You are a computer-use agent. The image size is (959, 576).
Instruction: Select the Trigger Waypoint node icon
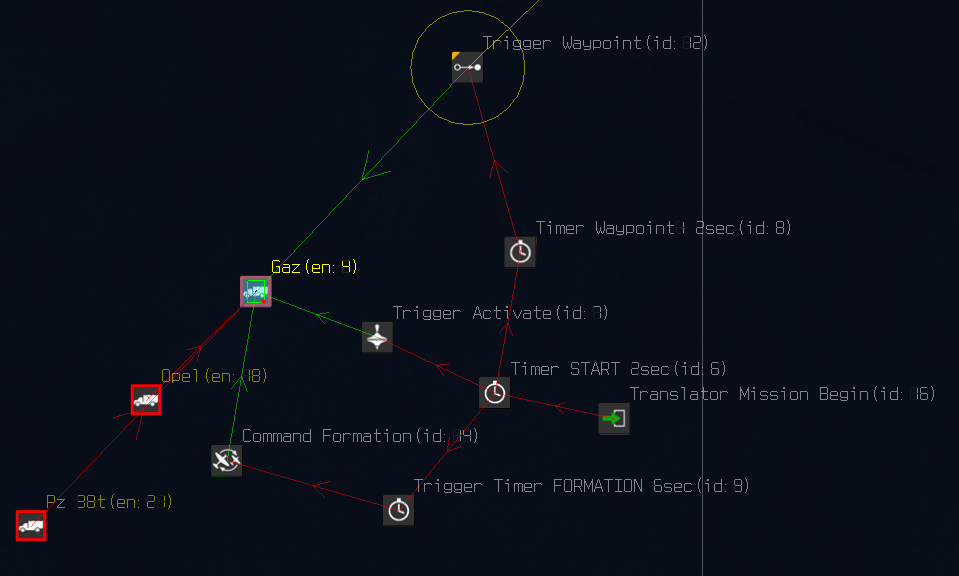(467, 67)
